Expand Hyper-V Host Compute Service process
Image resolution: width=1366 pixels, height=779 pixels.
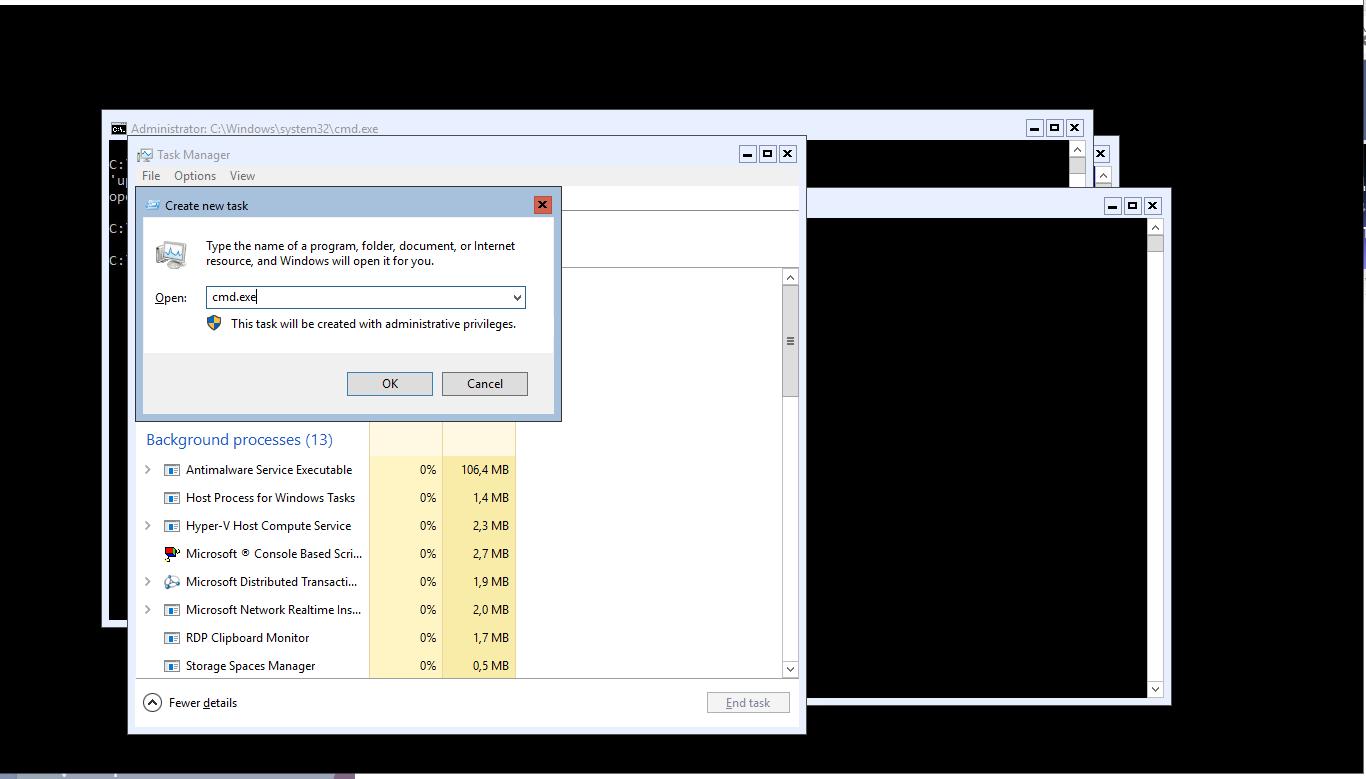point(148,526)
